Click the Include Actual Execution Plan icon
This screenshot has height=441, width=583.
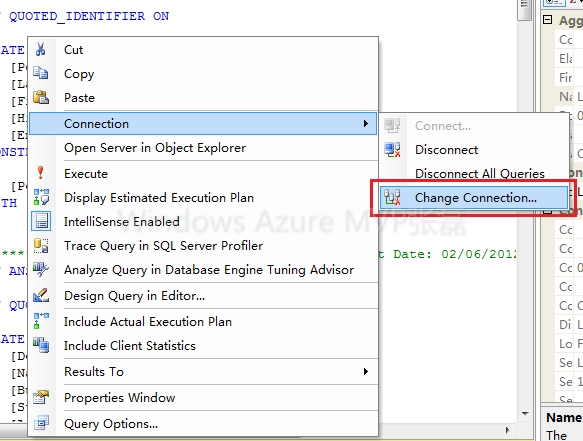[41, 321]
